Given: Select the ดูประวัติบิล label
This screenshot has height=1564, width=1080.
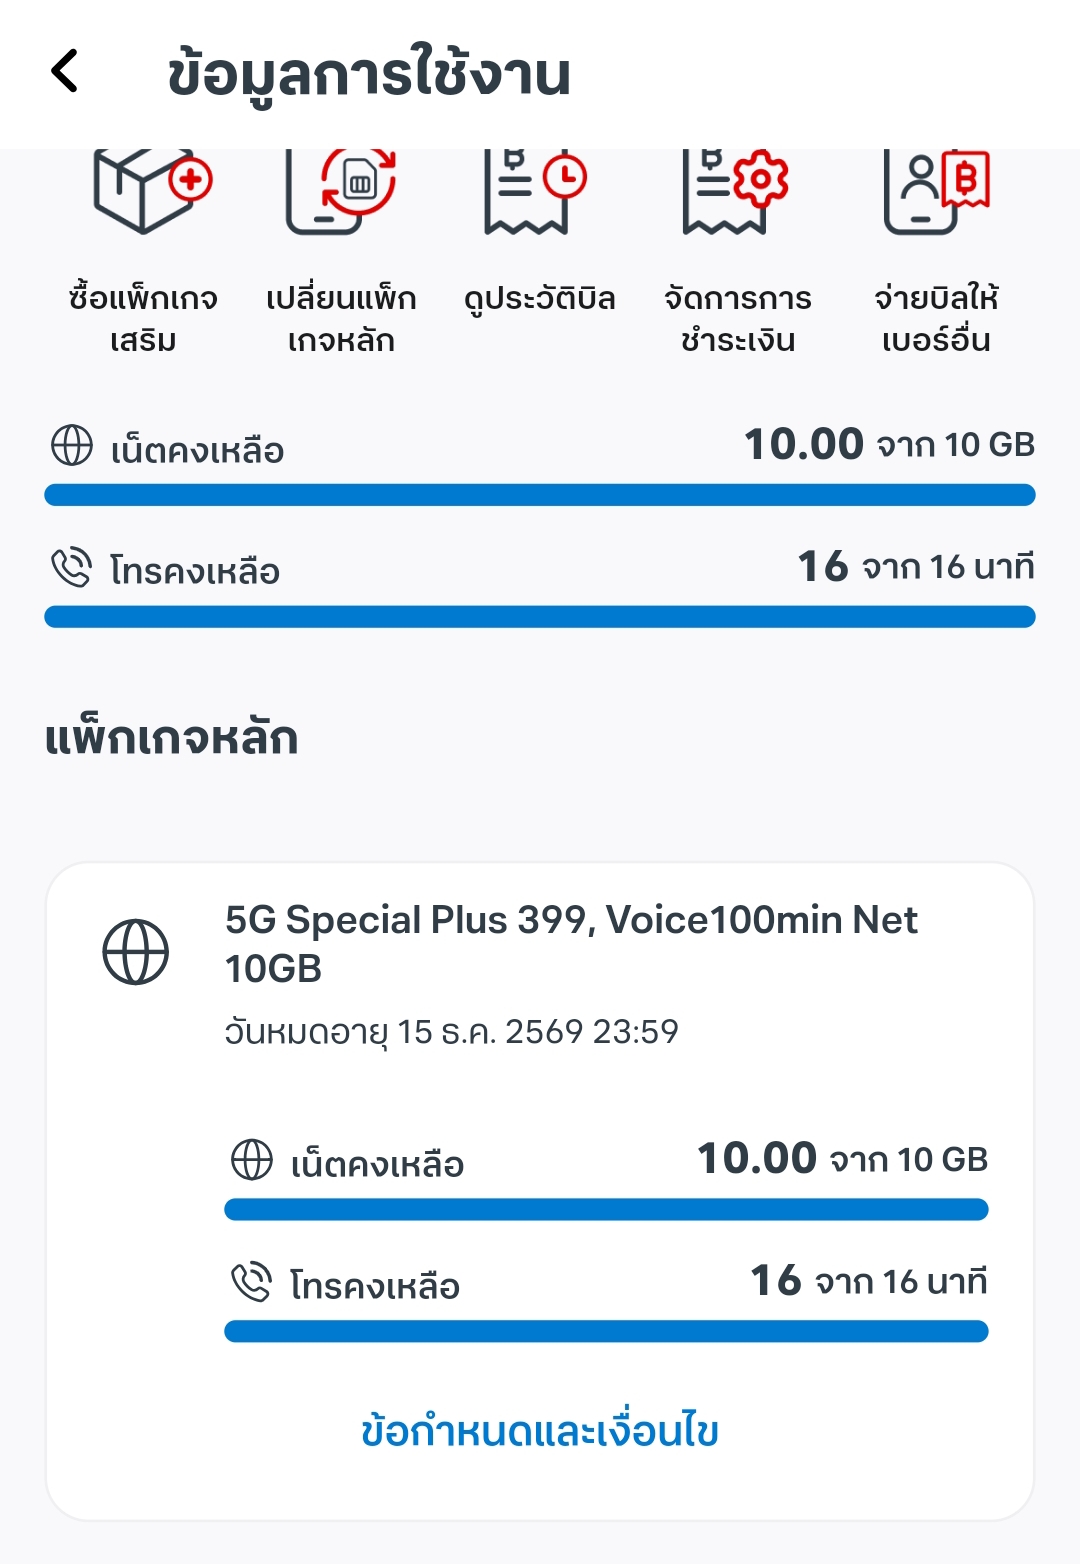Looking at the screenshot, I should click(540, 299).
